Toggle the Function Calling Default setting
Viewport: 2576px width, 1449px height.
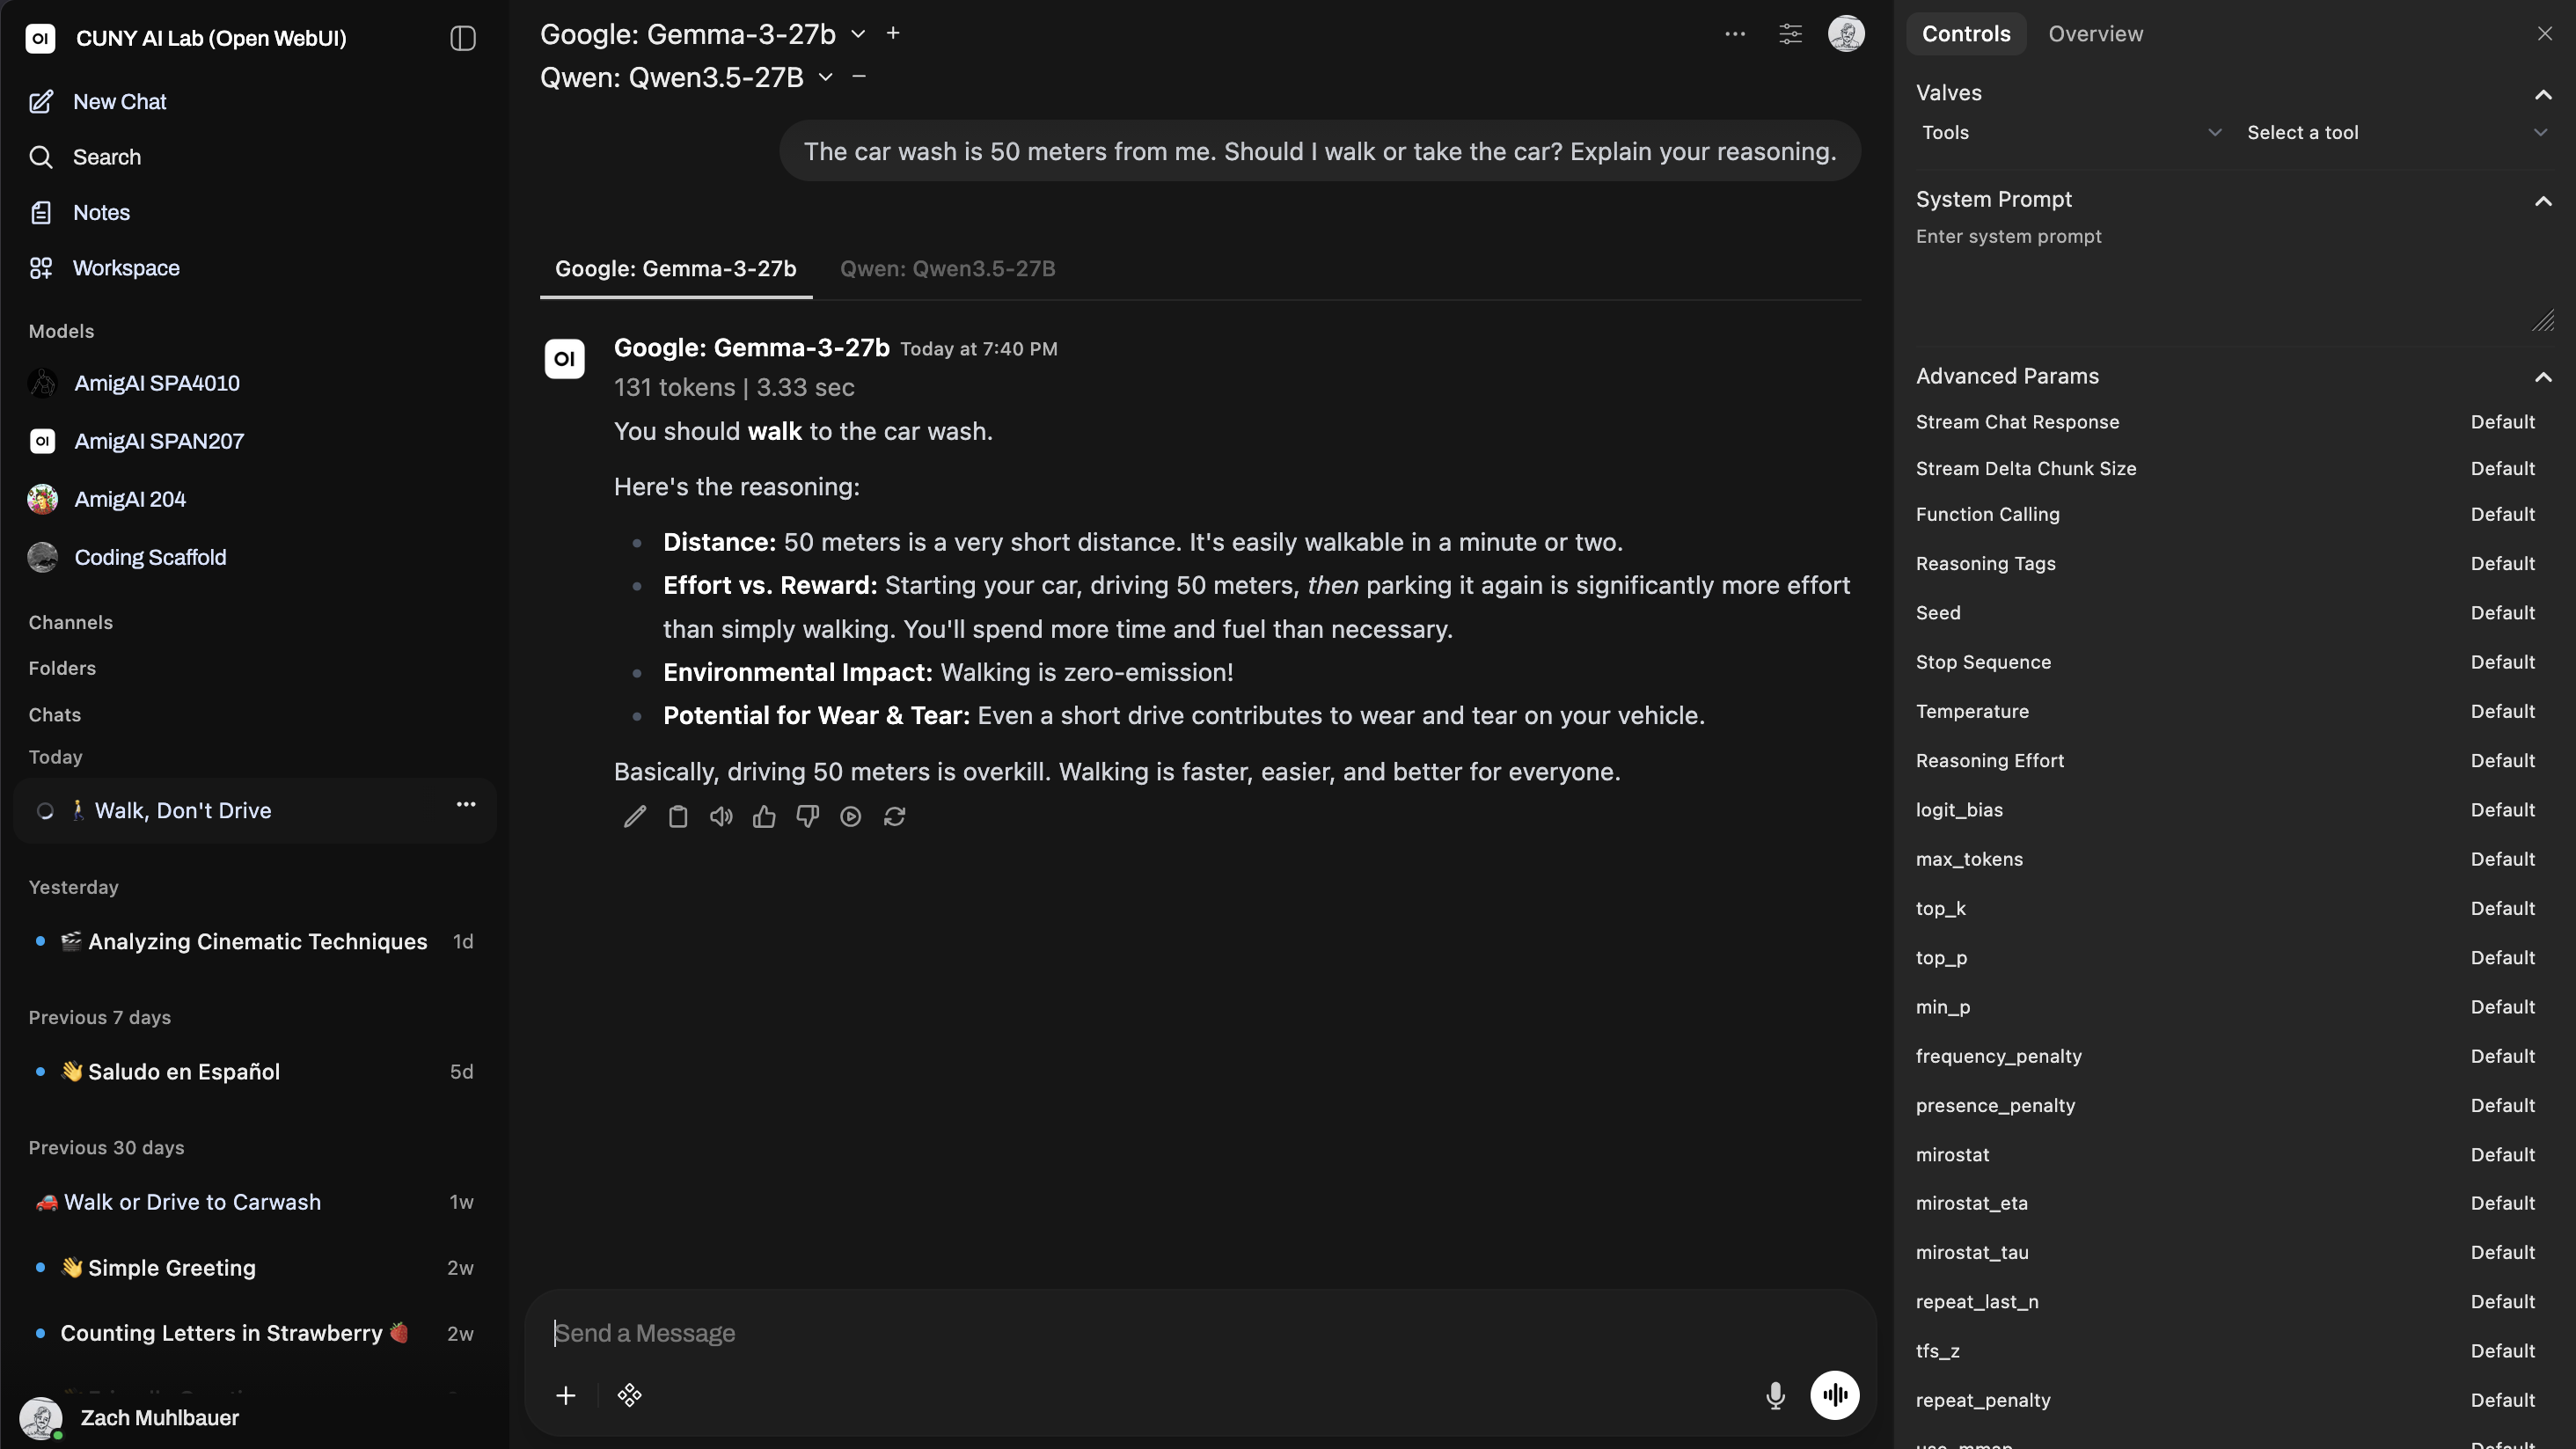(2503, 514)
